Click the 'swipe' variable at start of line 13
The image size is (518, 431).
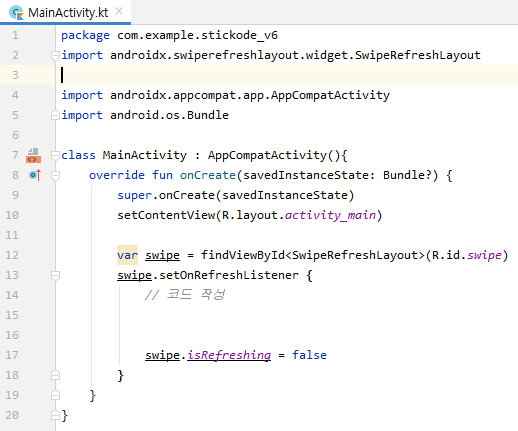tap(134, 275)
